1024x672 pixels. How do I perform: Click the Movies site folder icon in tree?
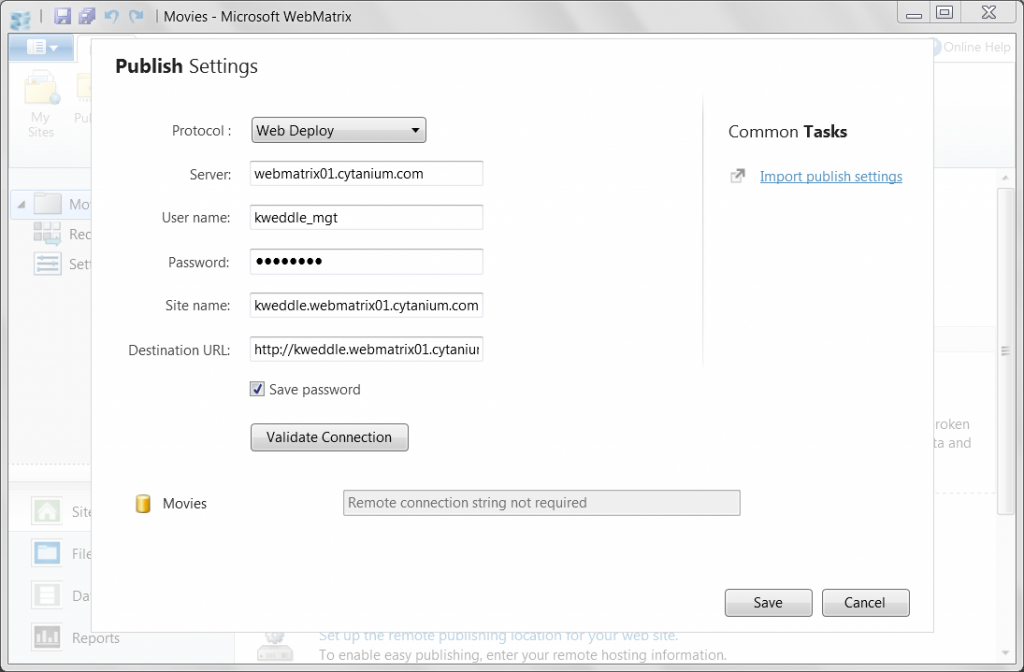48,204
